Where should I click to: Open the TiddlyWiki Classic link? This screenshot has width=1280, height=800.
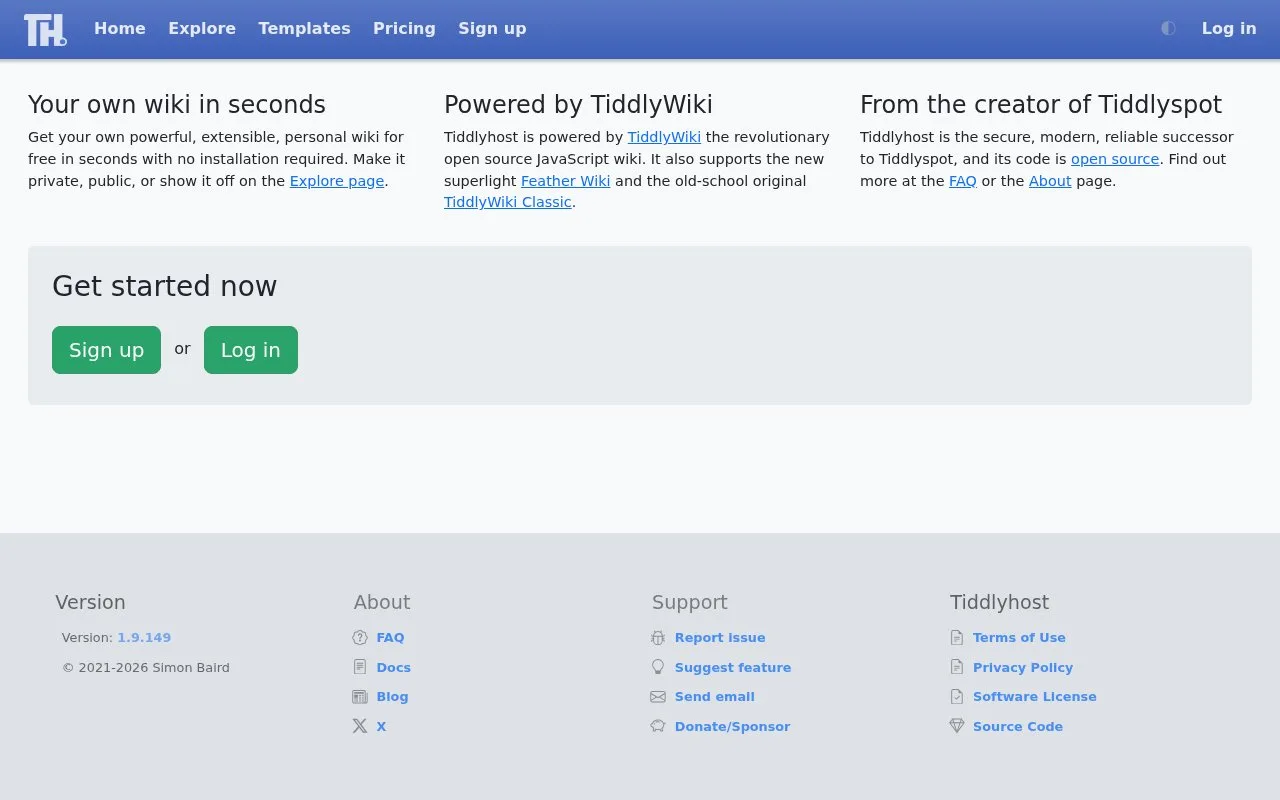click(x=508, y=202)
